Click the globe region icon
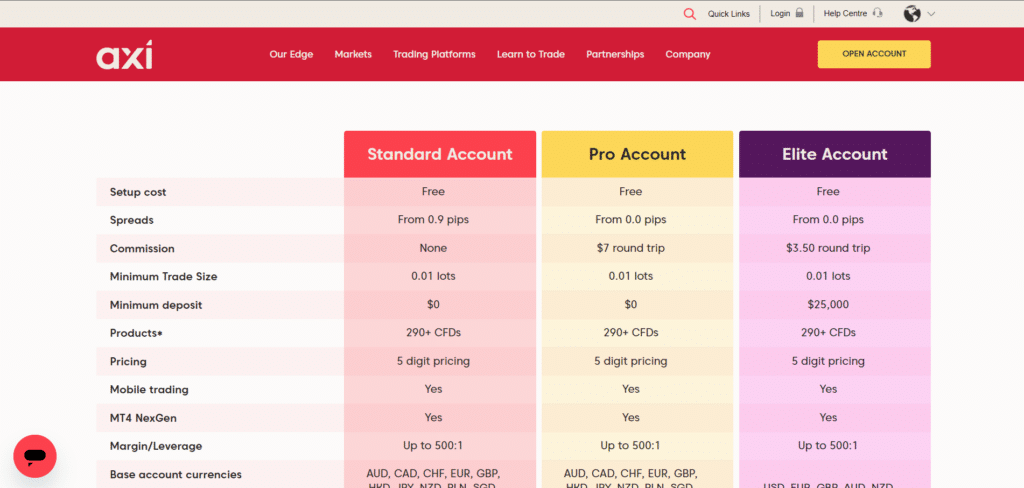 912,14
